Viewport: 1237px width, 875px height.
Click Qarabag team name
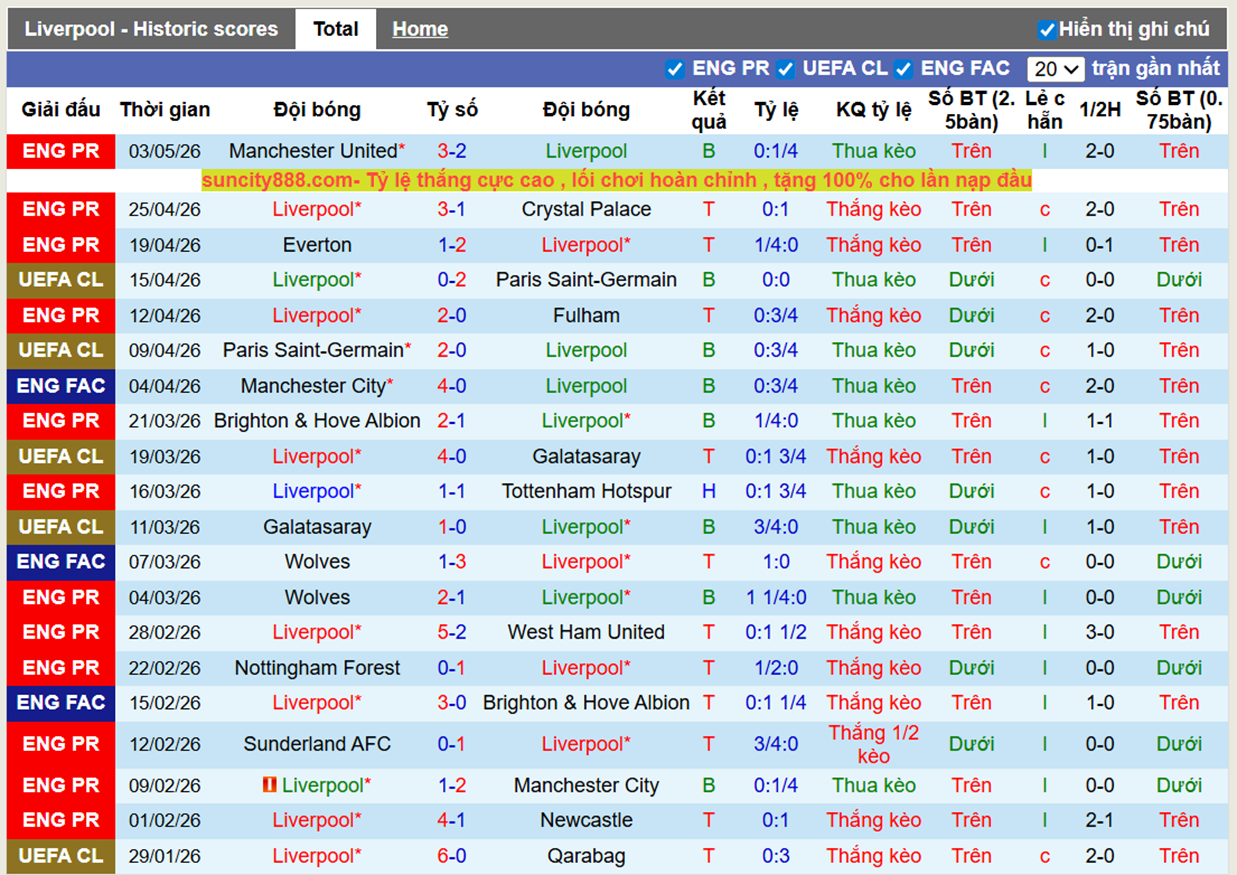click(586, 856)
